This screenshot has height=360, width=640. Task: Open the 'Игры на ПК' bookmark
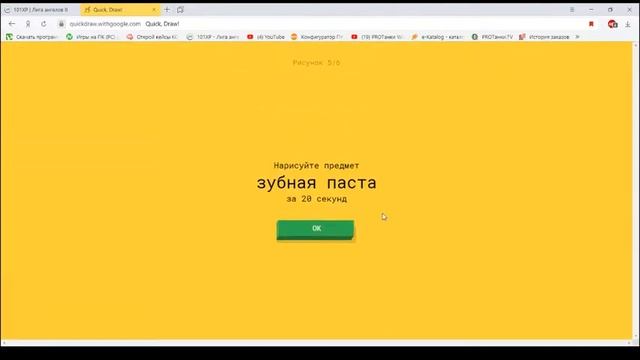(x=91, y=37)
